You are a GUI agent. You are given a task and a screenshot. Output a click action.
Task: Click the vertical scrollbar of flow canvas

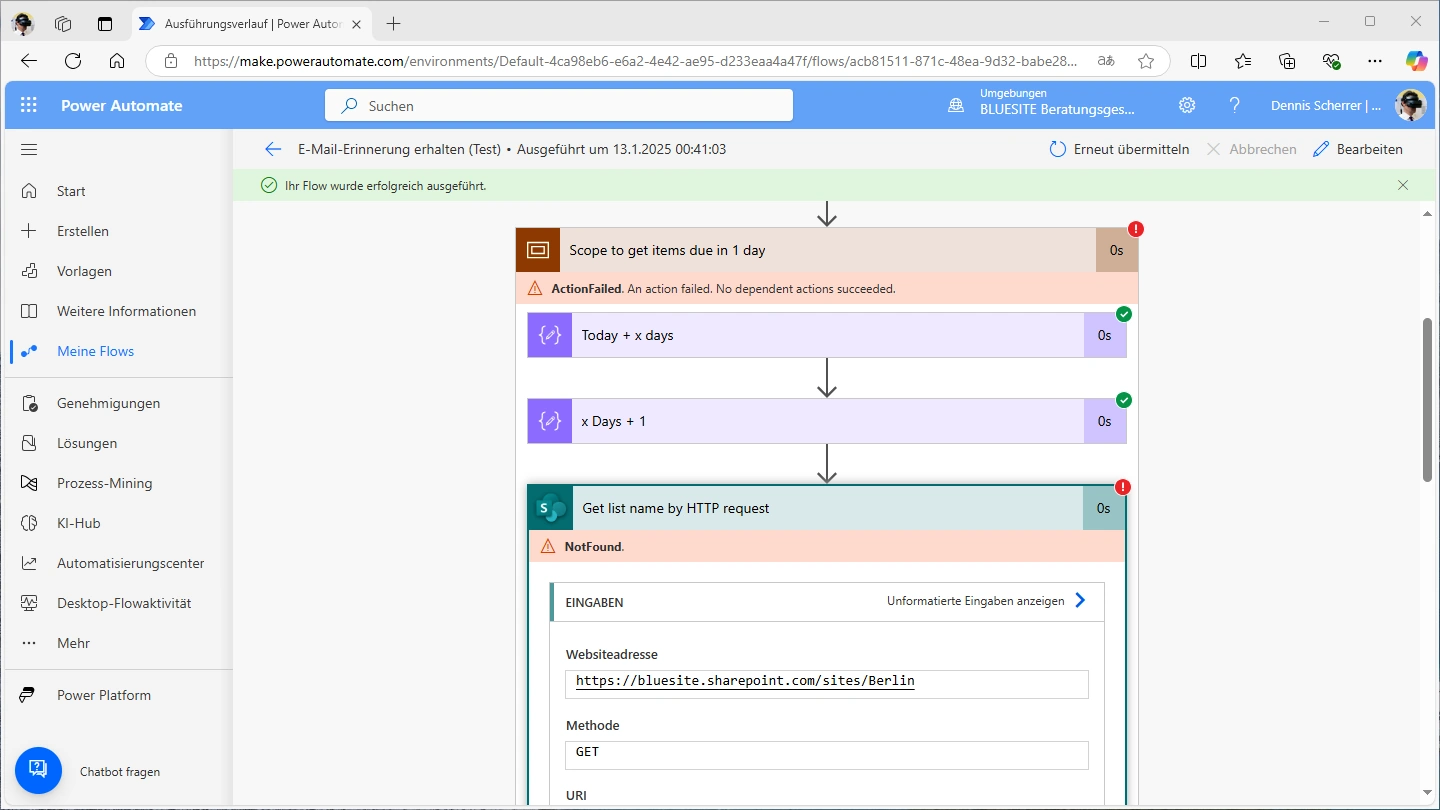pyautogui.click(x=1427, y=400)
